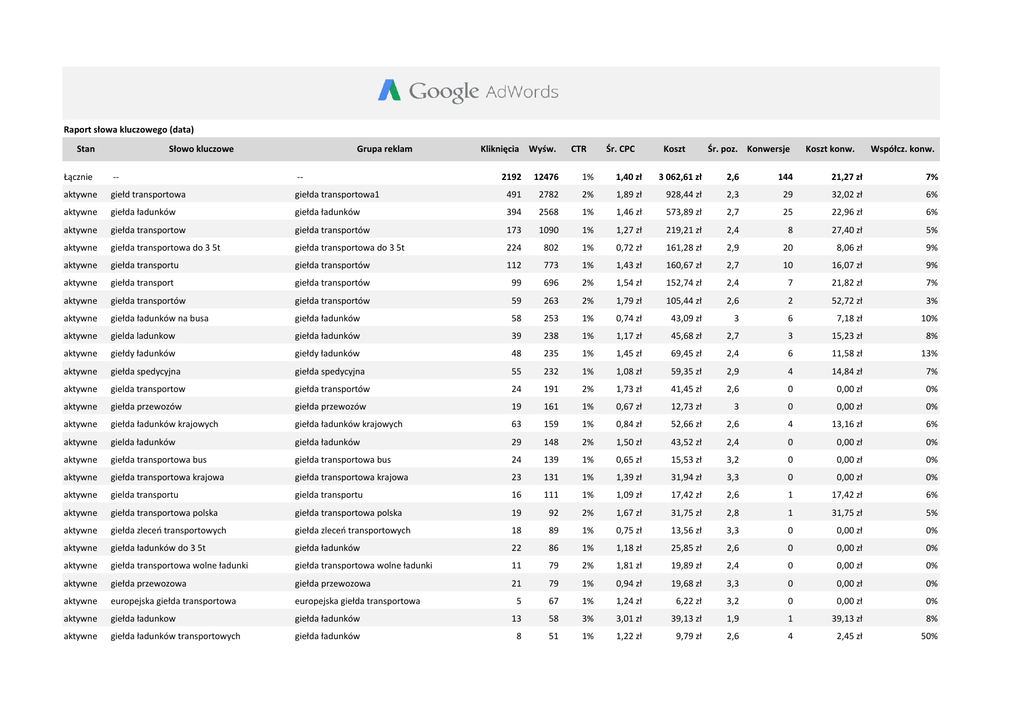Image resolution: width=1024 pixels, height=725 pixels.
Task: Click the 'Raport słowa kluczowego (data)' title
Action: coord(129,129)
